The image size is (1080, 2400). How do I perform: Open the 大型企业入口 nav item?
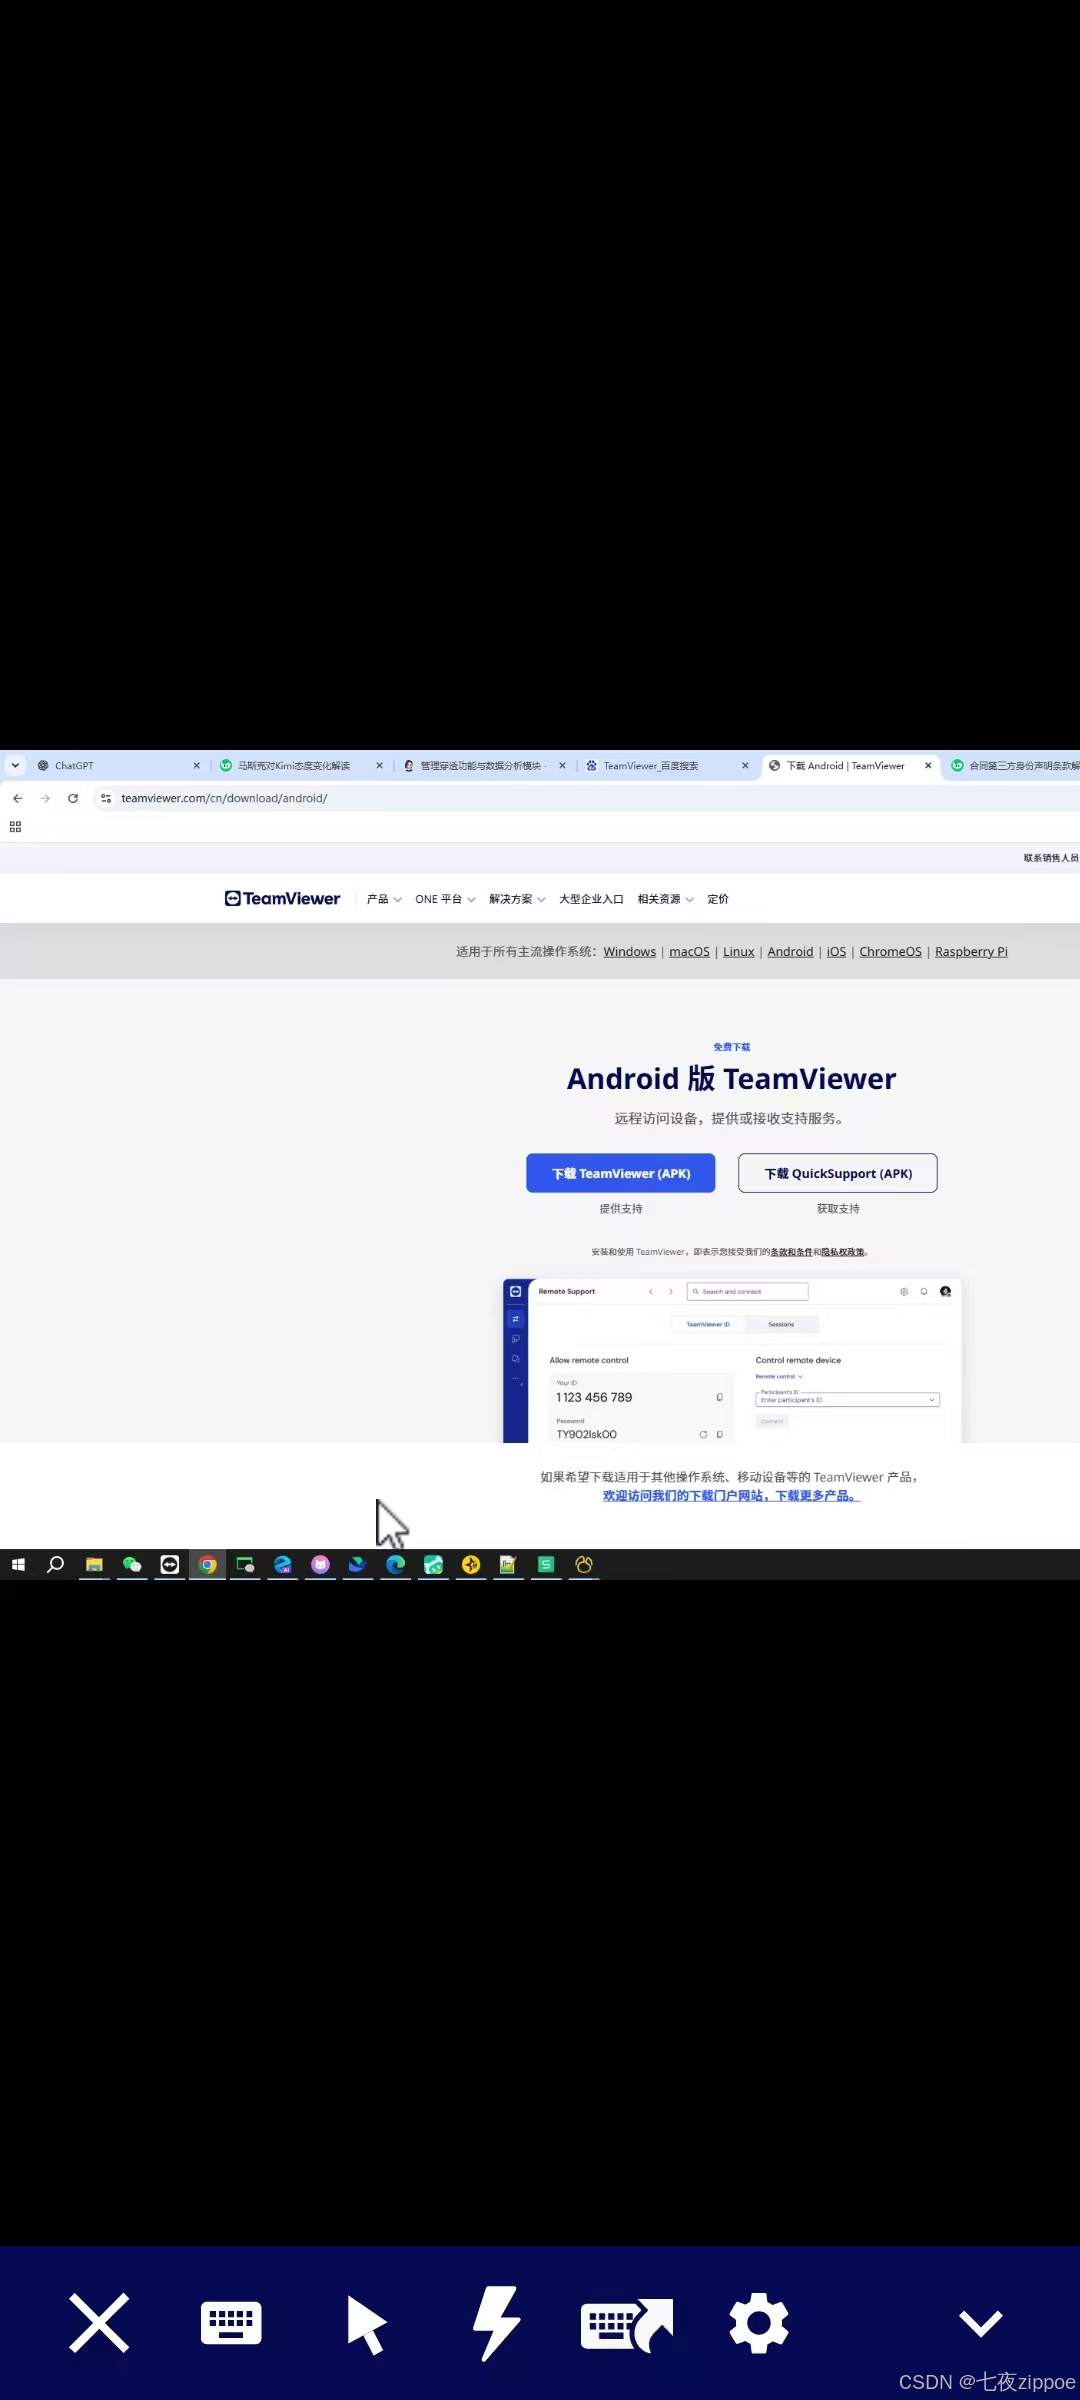tap(591, 899)
